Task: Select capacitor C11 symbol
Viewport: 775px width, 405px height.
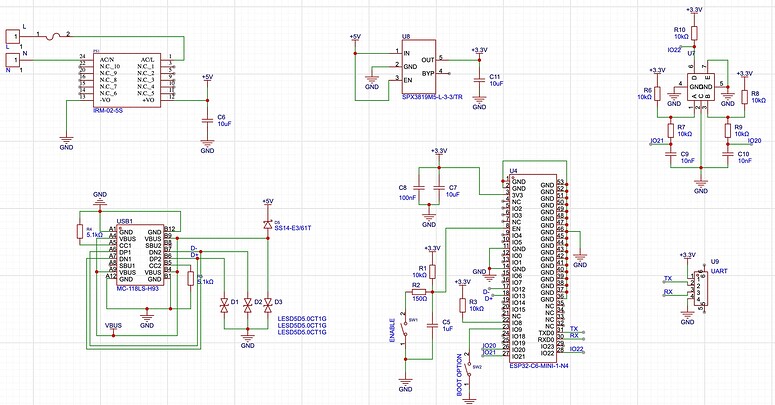Action: coord(479,81)
